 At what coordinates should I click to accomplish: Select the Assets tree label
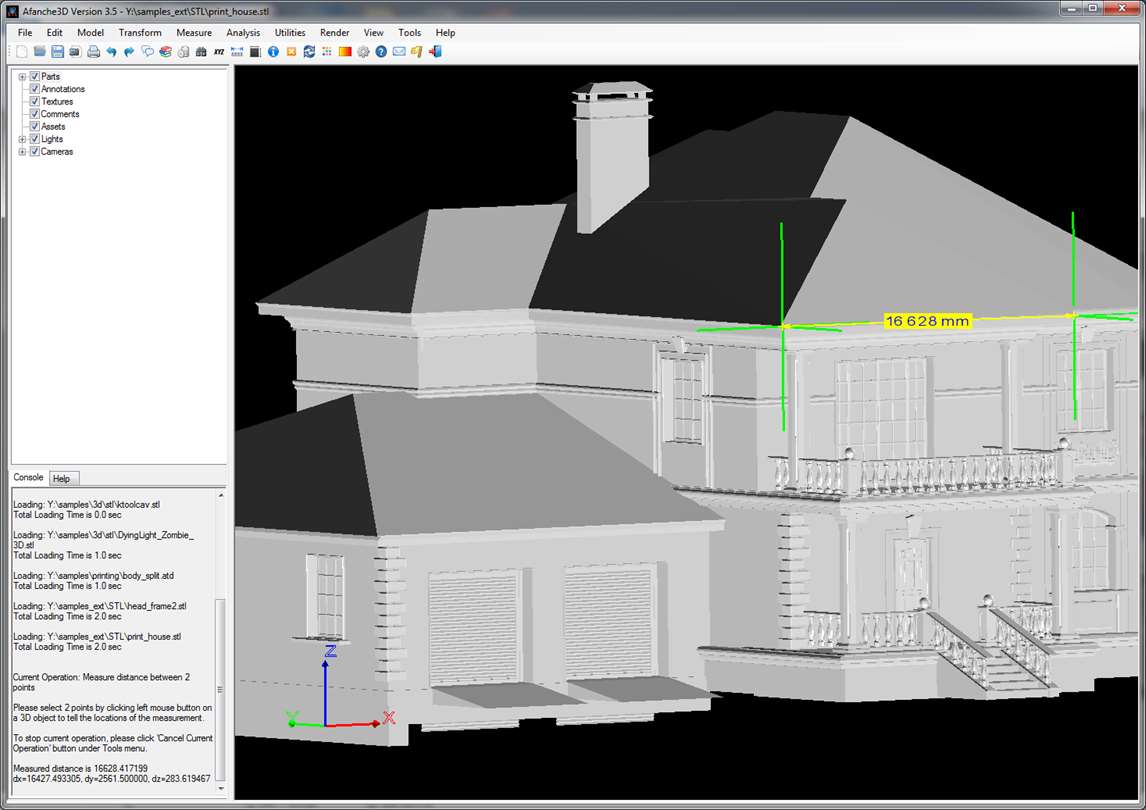click(x=53, y=126)
